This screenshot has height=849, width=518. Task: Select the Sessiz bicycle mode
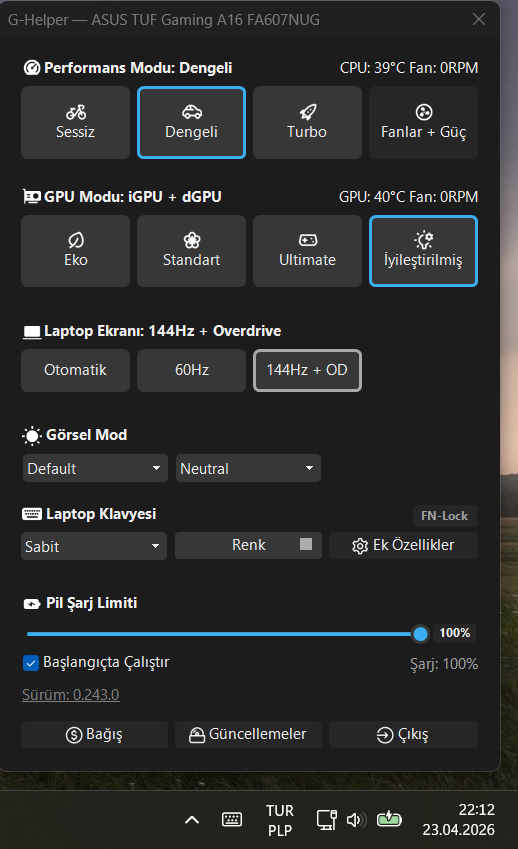pos(75,122)
